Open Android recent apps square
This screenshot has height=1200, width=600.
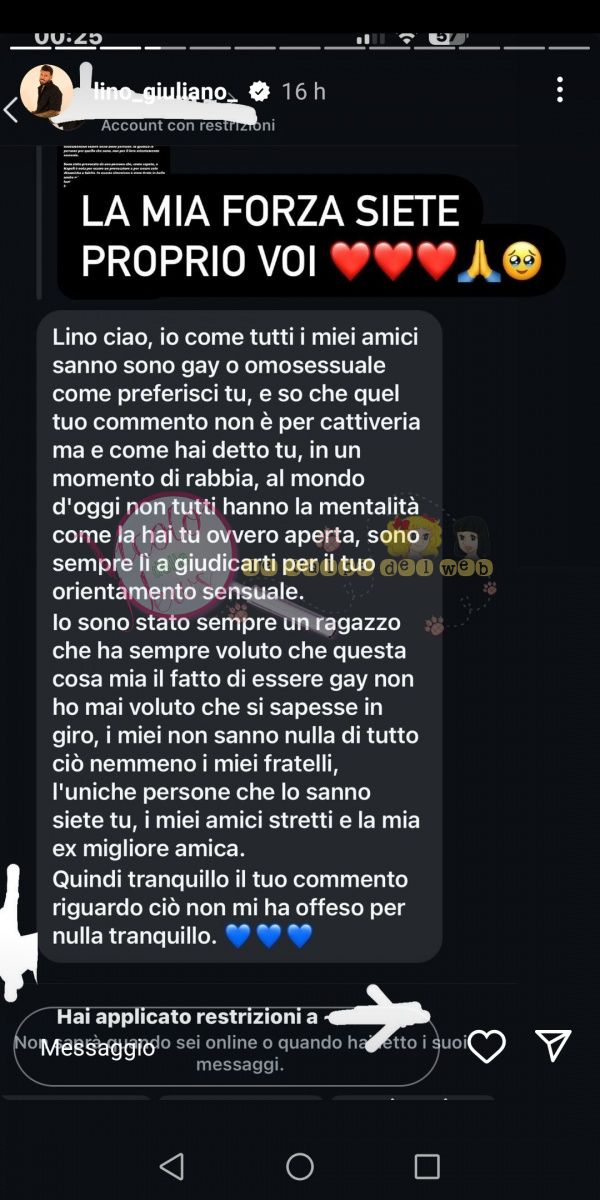pos(427,1166)
